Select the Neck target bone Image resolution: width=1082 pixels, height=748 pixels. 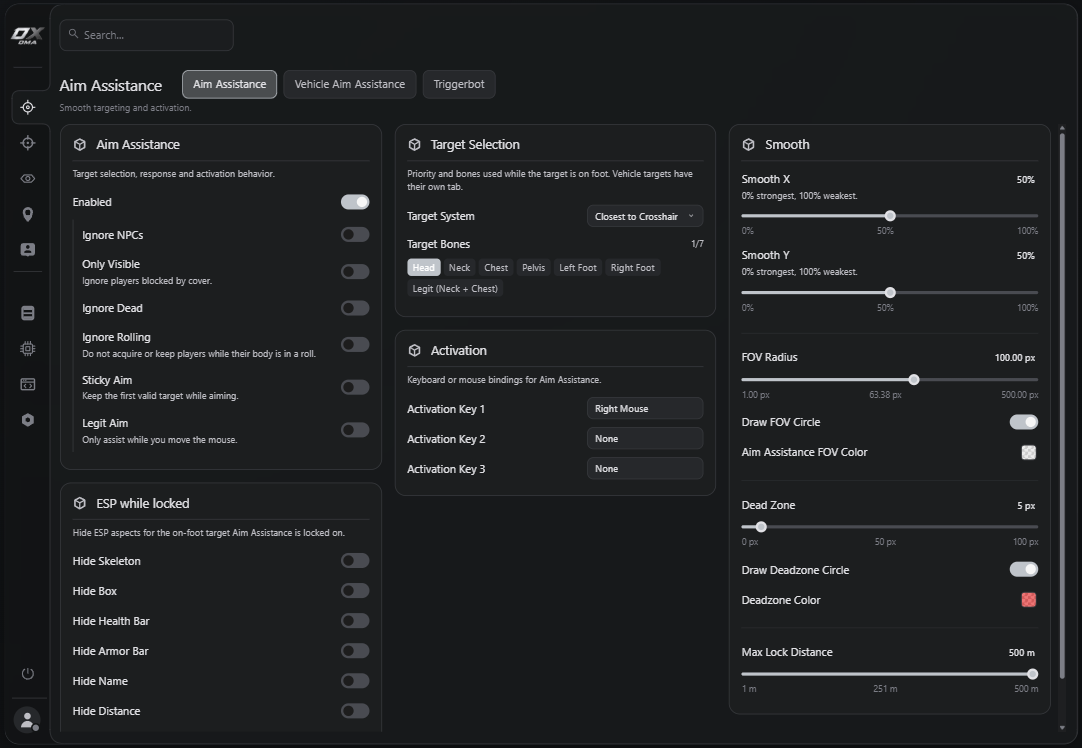point(460,268)
